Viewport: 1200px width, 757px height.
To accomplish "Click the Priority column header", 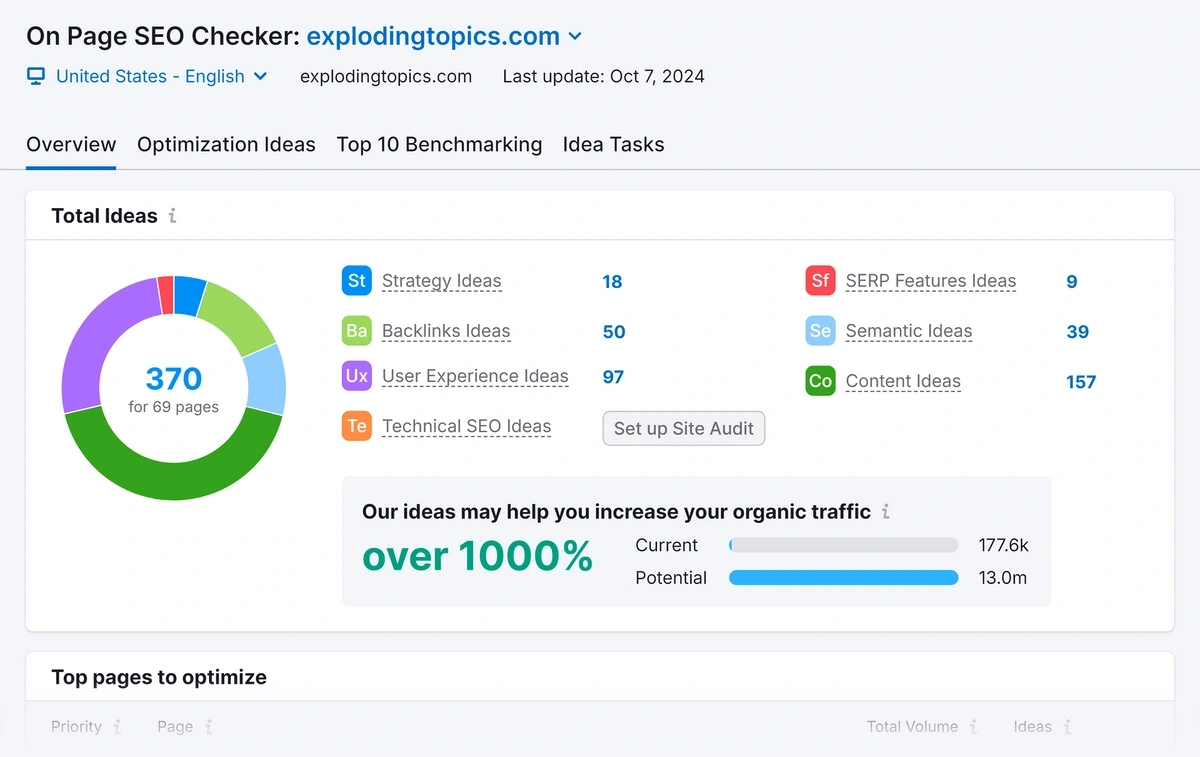I will tap(76, 727).
